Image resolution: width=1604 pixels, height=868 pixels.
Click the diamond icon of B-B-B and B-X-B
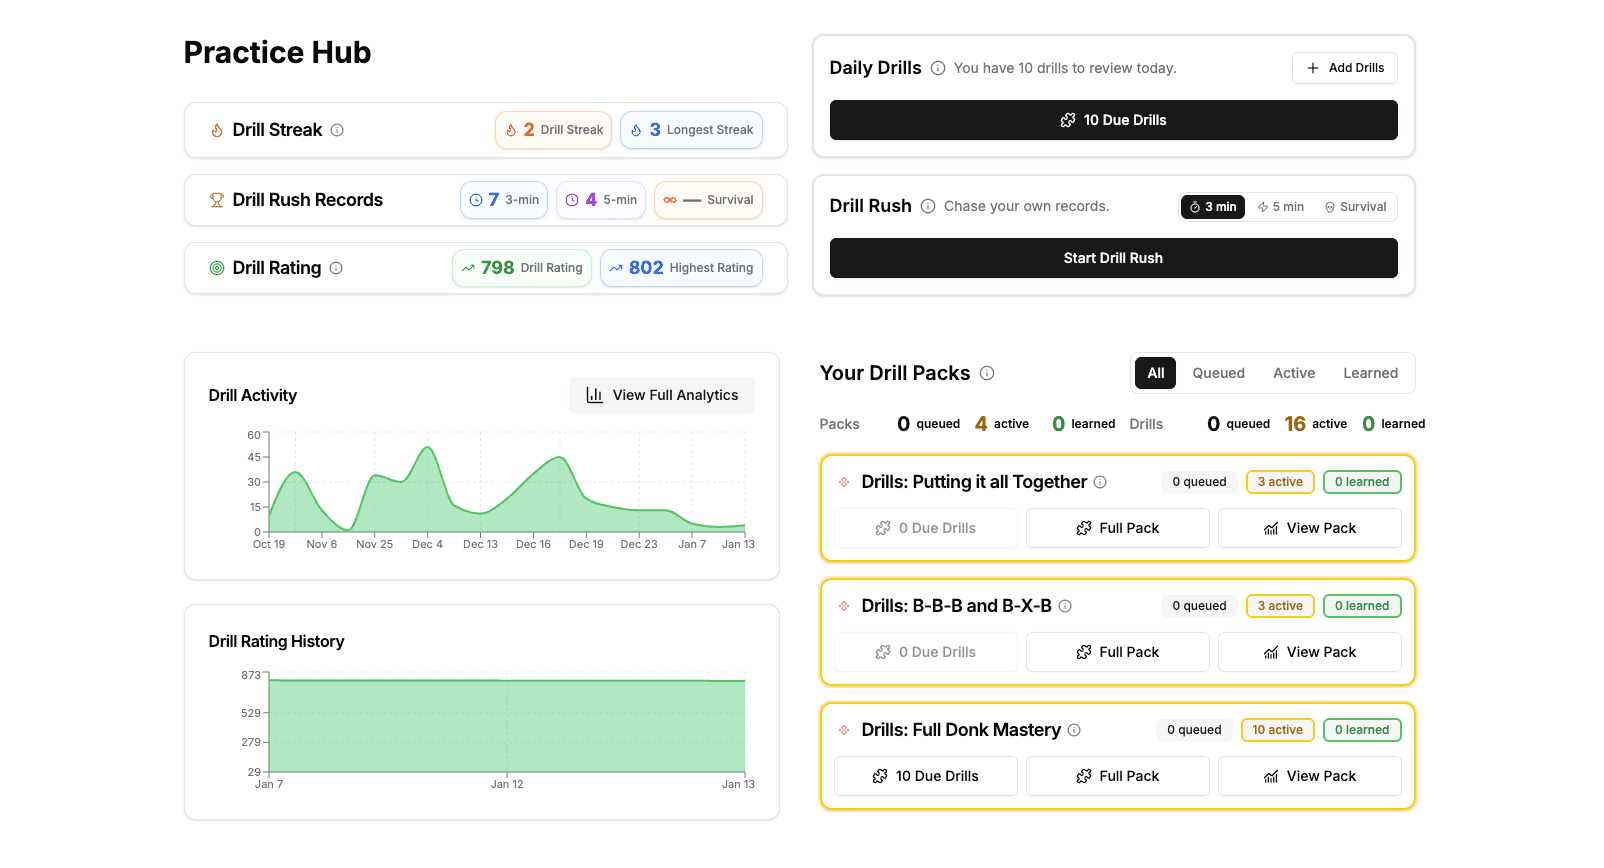[844, 606]
